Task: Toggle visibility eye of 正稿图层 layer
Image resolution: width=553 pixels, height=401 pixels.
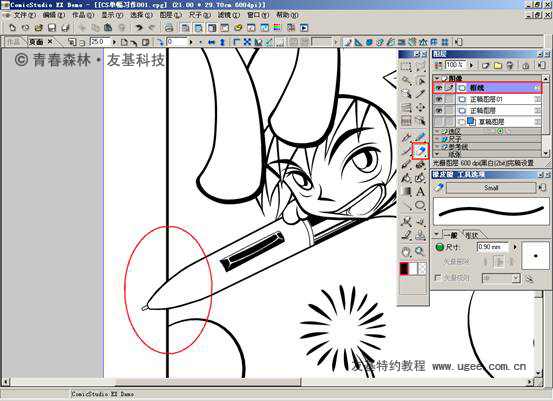Action: coord(439,111)
